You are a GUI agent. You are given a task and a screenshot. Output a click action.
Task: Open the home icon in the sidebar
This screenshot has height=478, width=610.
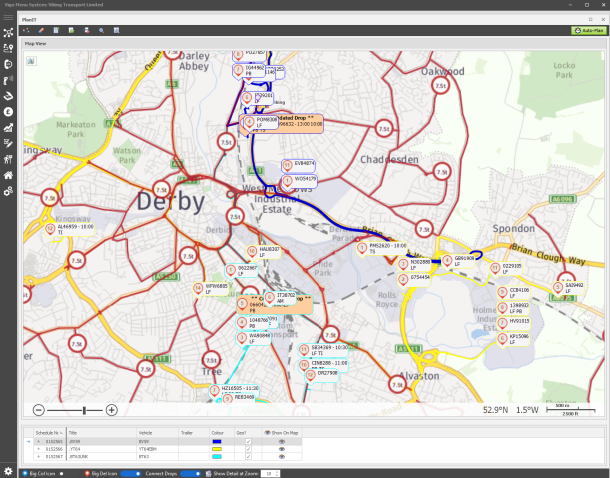point(8,175)
